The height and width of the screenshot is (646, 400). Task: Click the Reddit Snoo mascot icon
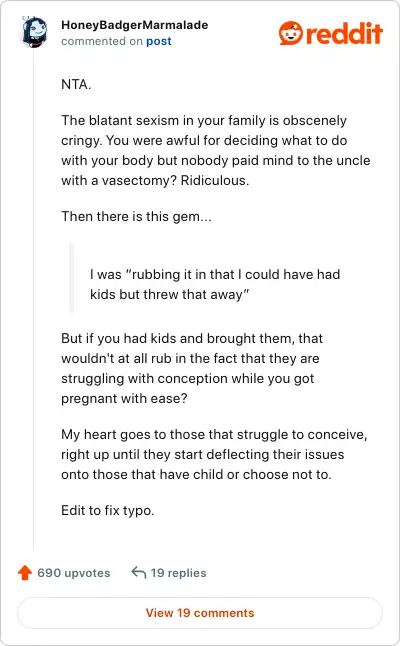click(x=291, y=33)
